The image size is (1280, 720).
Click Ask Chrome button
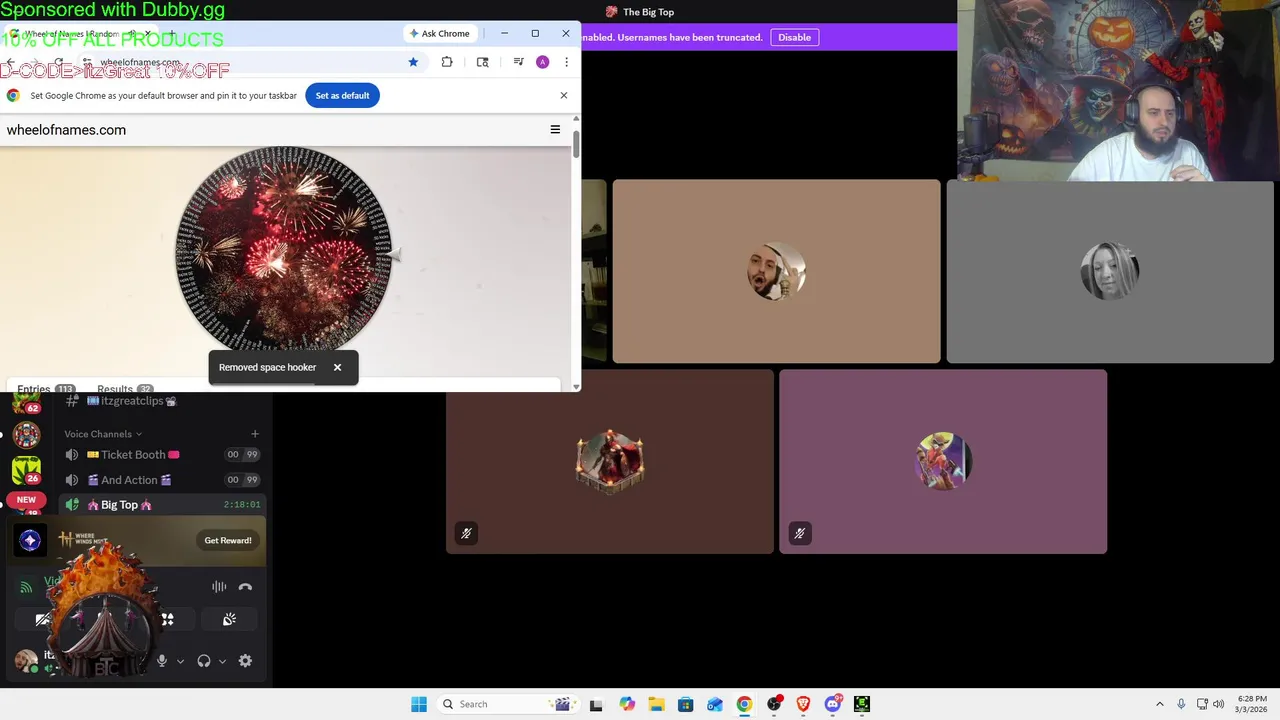[x=439, y=33]
